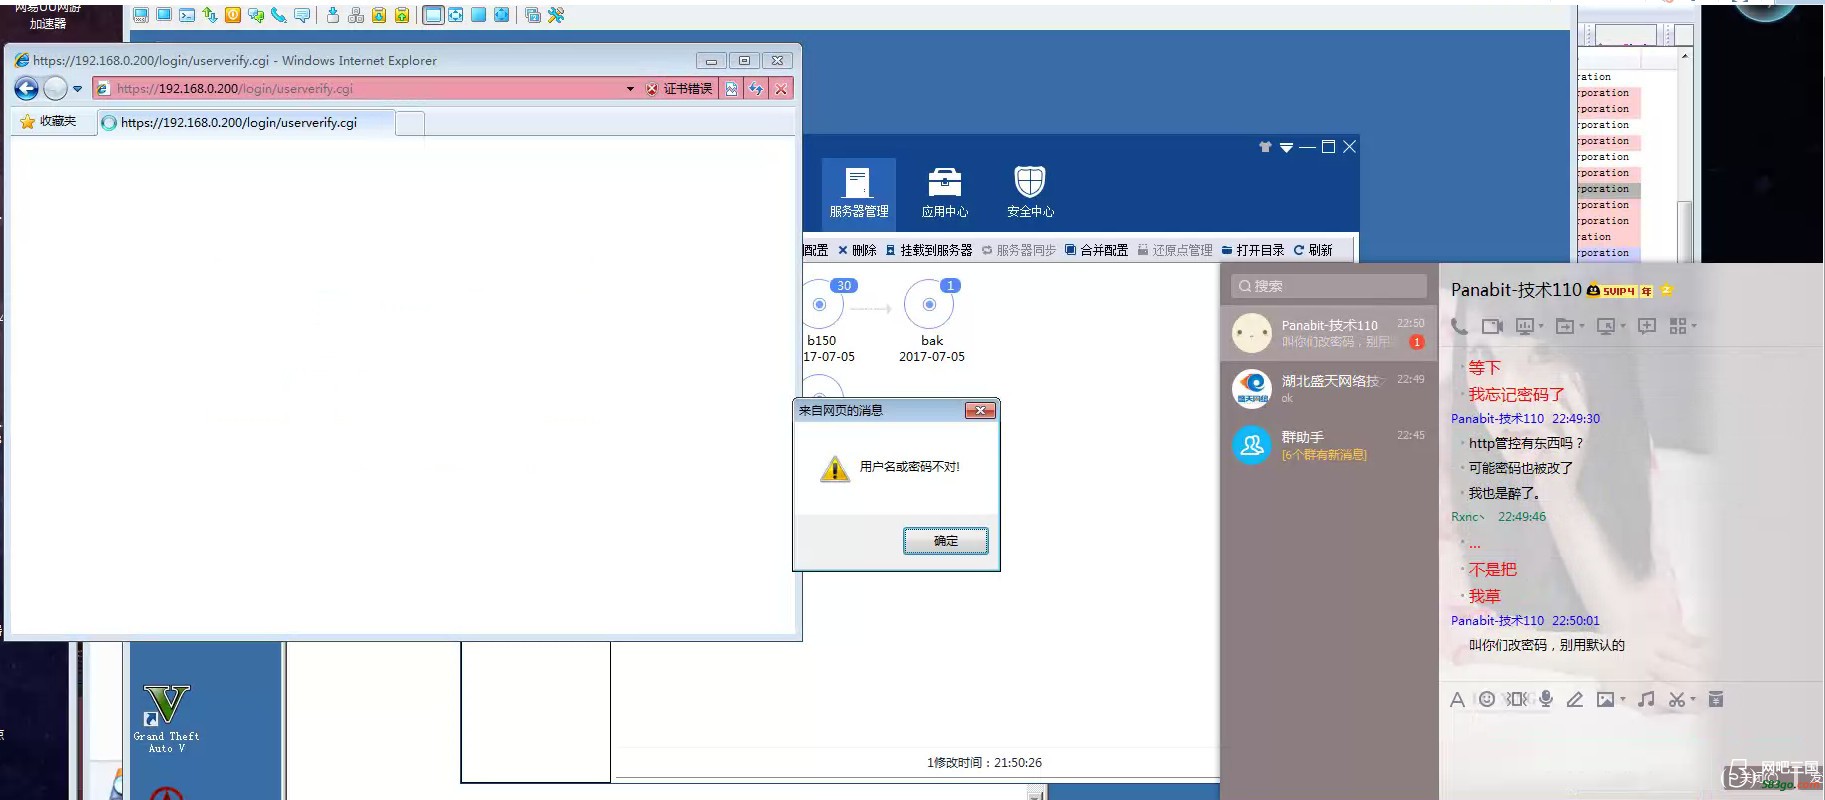Click the red envelope icon in chat toolbar
The image size is (1825, 800).
click(x=1716, y=699)
